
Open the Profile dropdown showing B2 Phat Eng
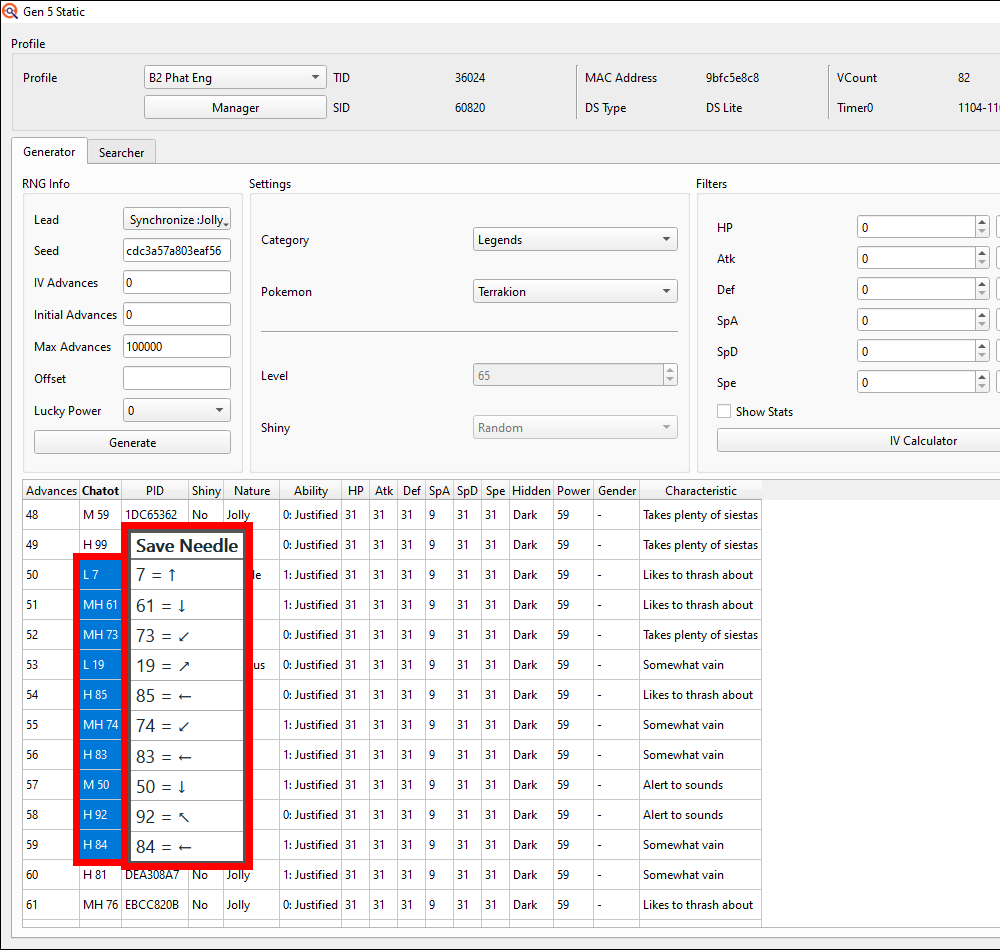(235, 77)
